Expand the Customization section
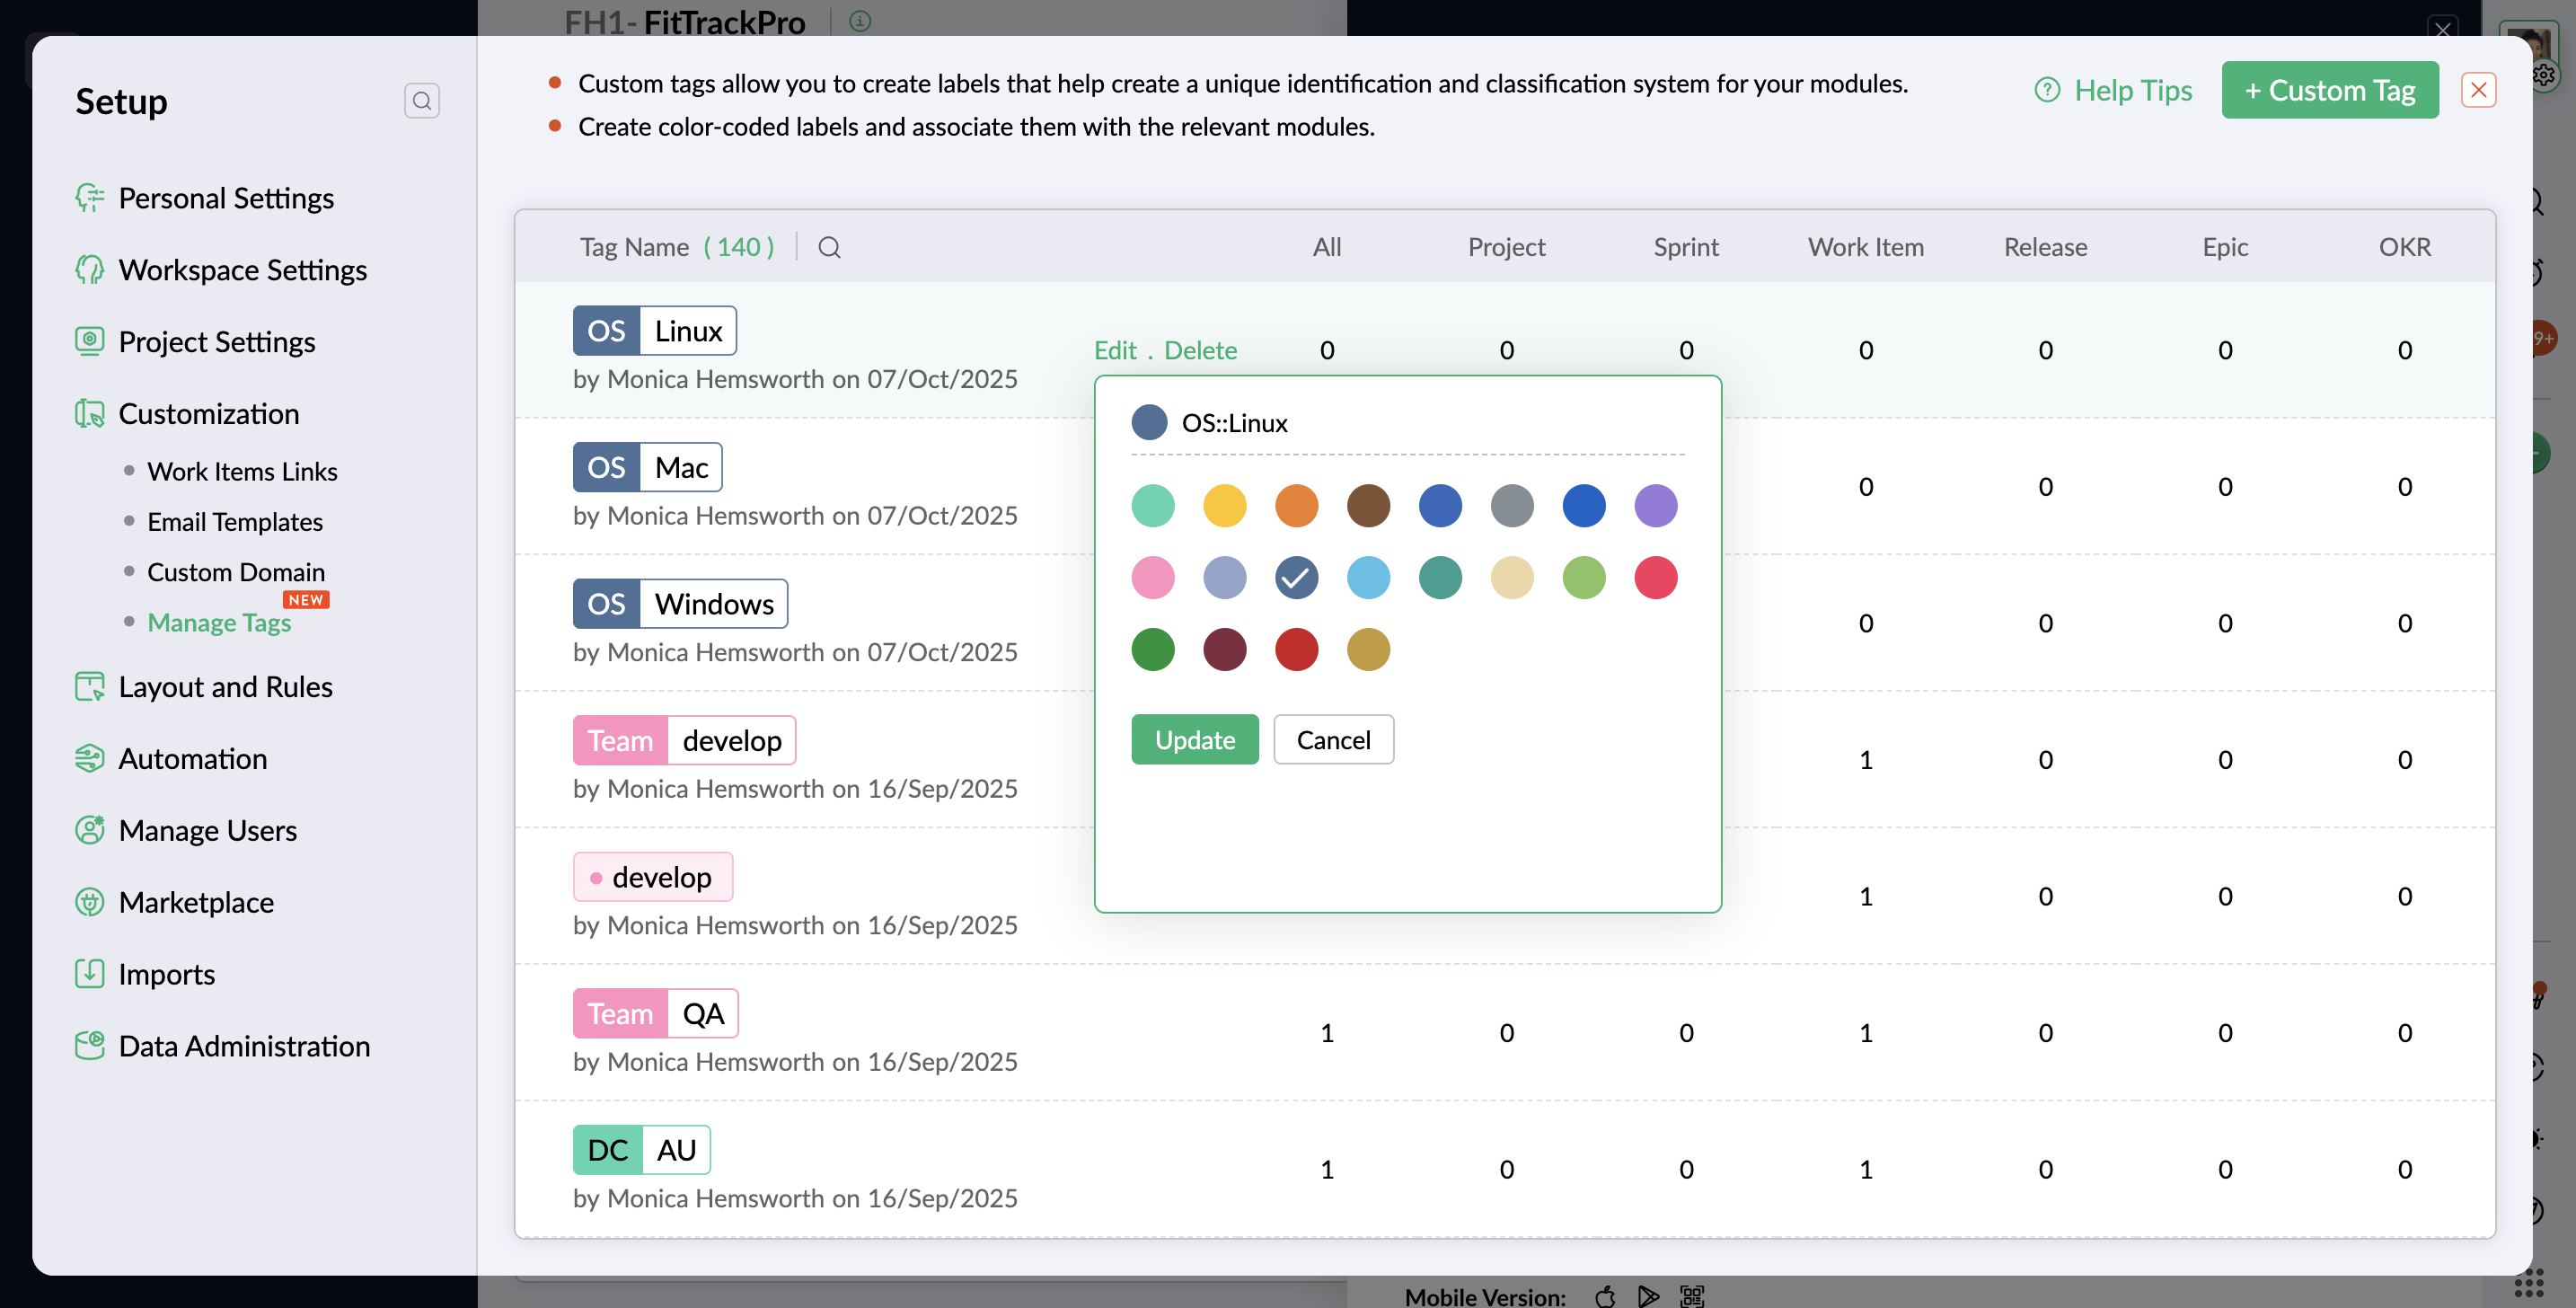 click(208, 413)
